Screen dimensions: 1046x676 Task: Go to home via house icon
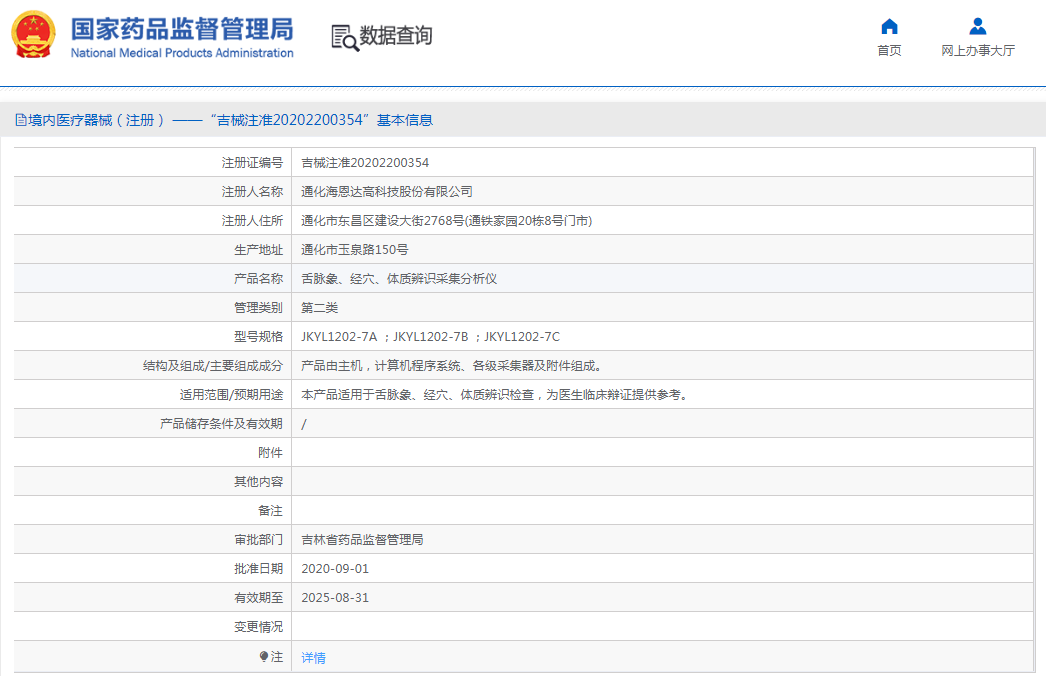pyautogui.click(x=889, y=27)
